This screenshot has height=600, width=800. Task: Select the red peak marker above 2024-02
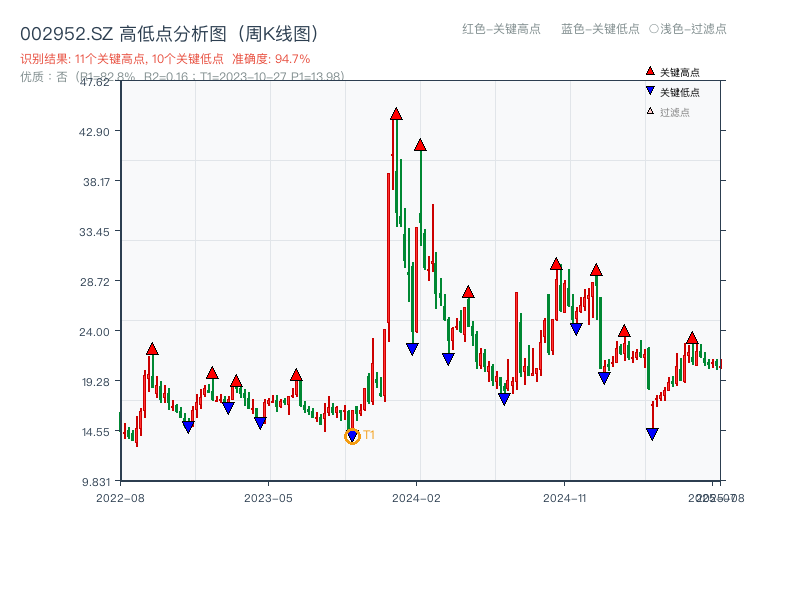[x=420, y=145]
